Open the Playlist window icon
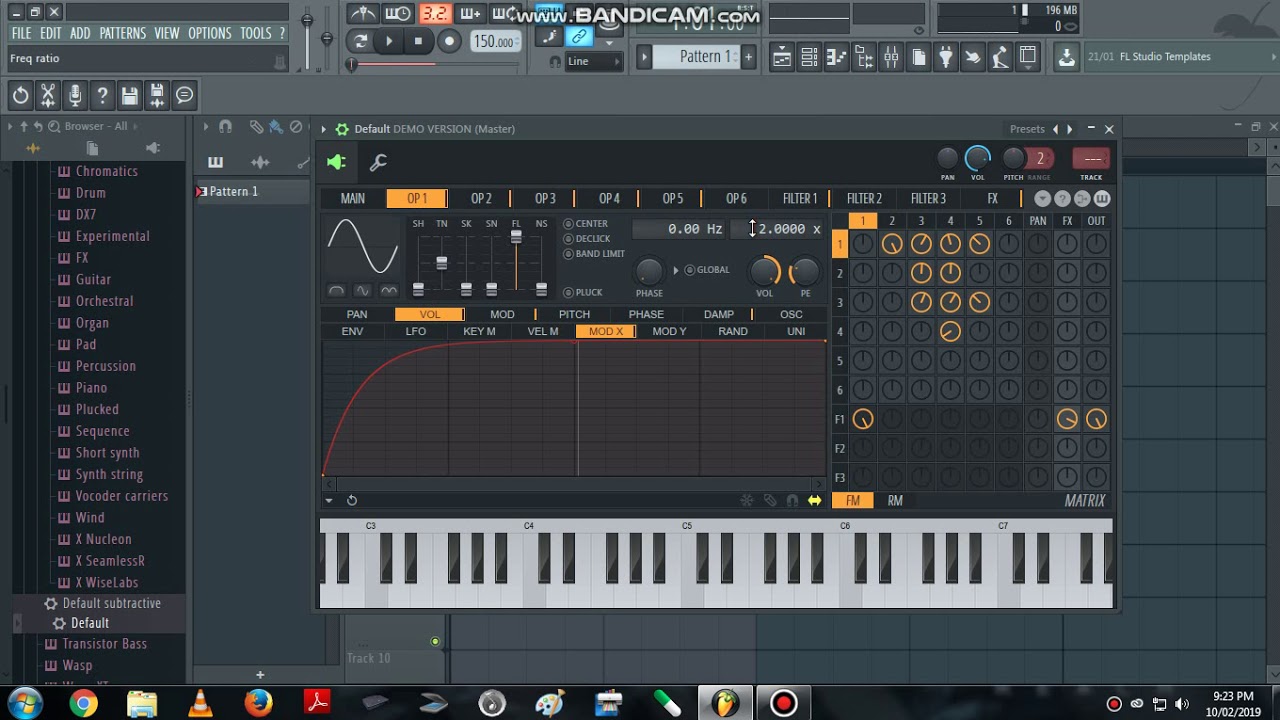Screen dimensions: 1280x720 click(782, 57)
